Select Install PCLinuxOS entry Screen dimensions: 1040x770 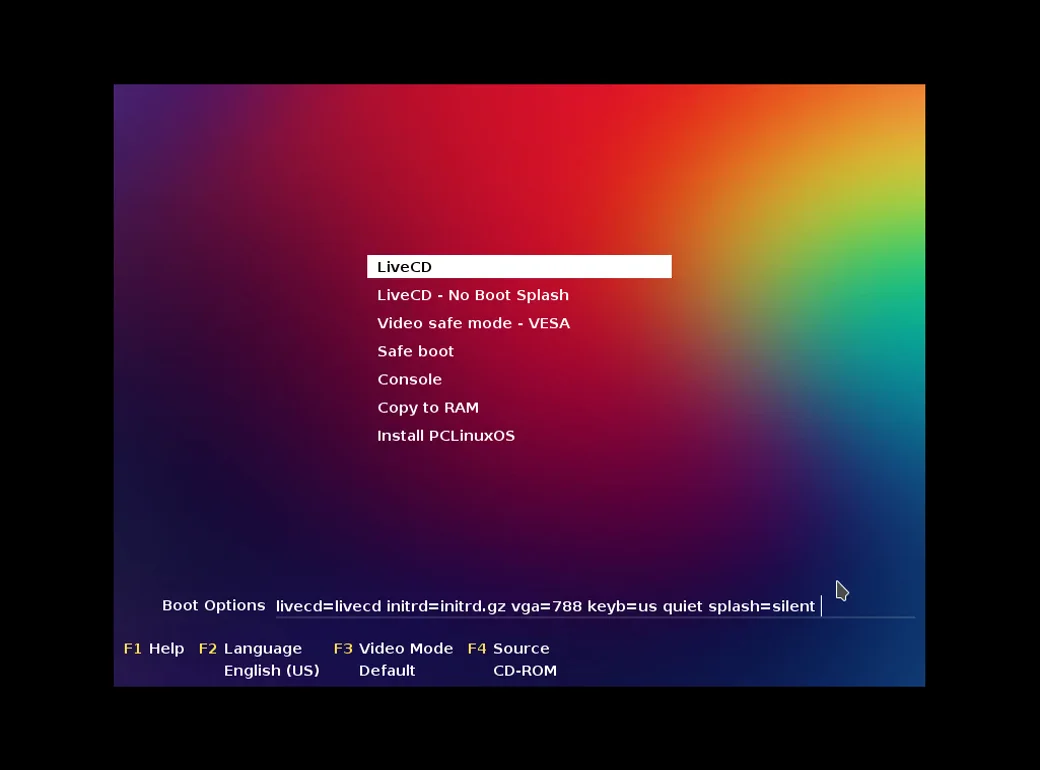coord(446,436)
